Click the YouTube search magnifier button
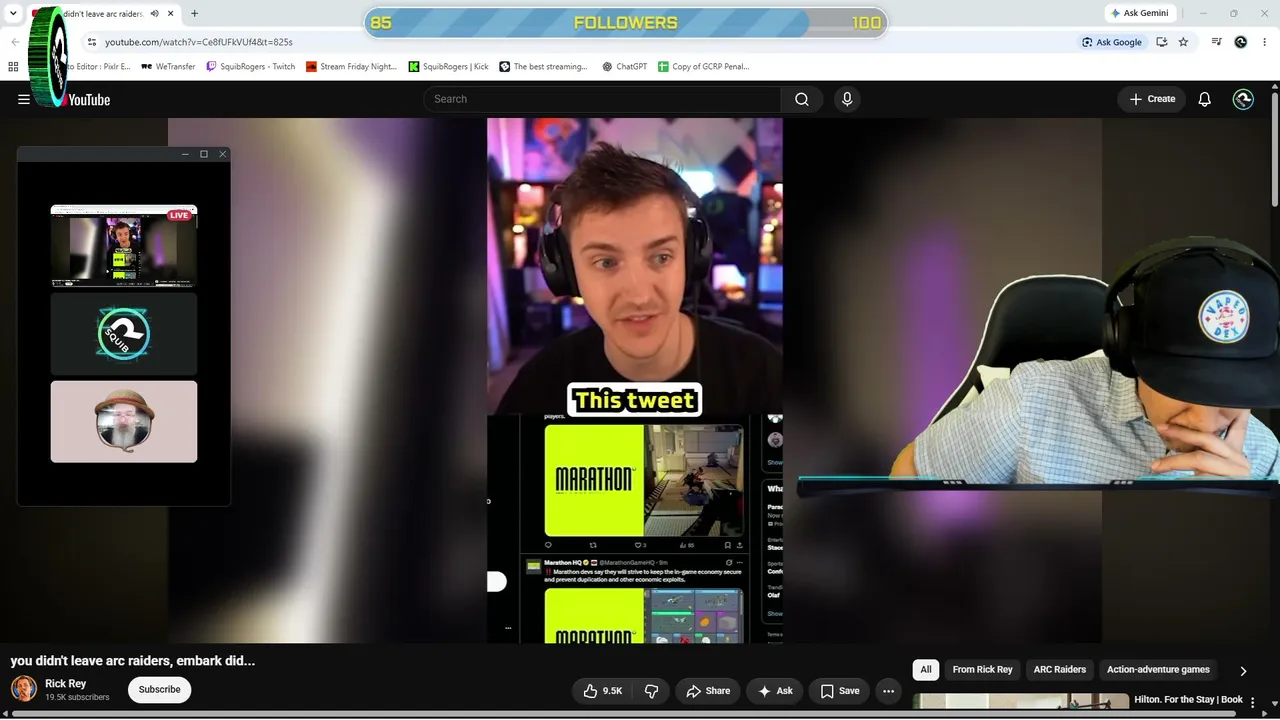This screenshot has width=1280, height=720. click(802, 99)
